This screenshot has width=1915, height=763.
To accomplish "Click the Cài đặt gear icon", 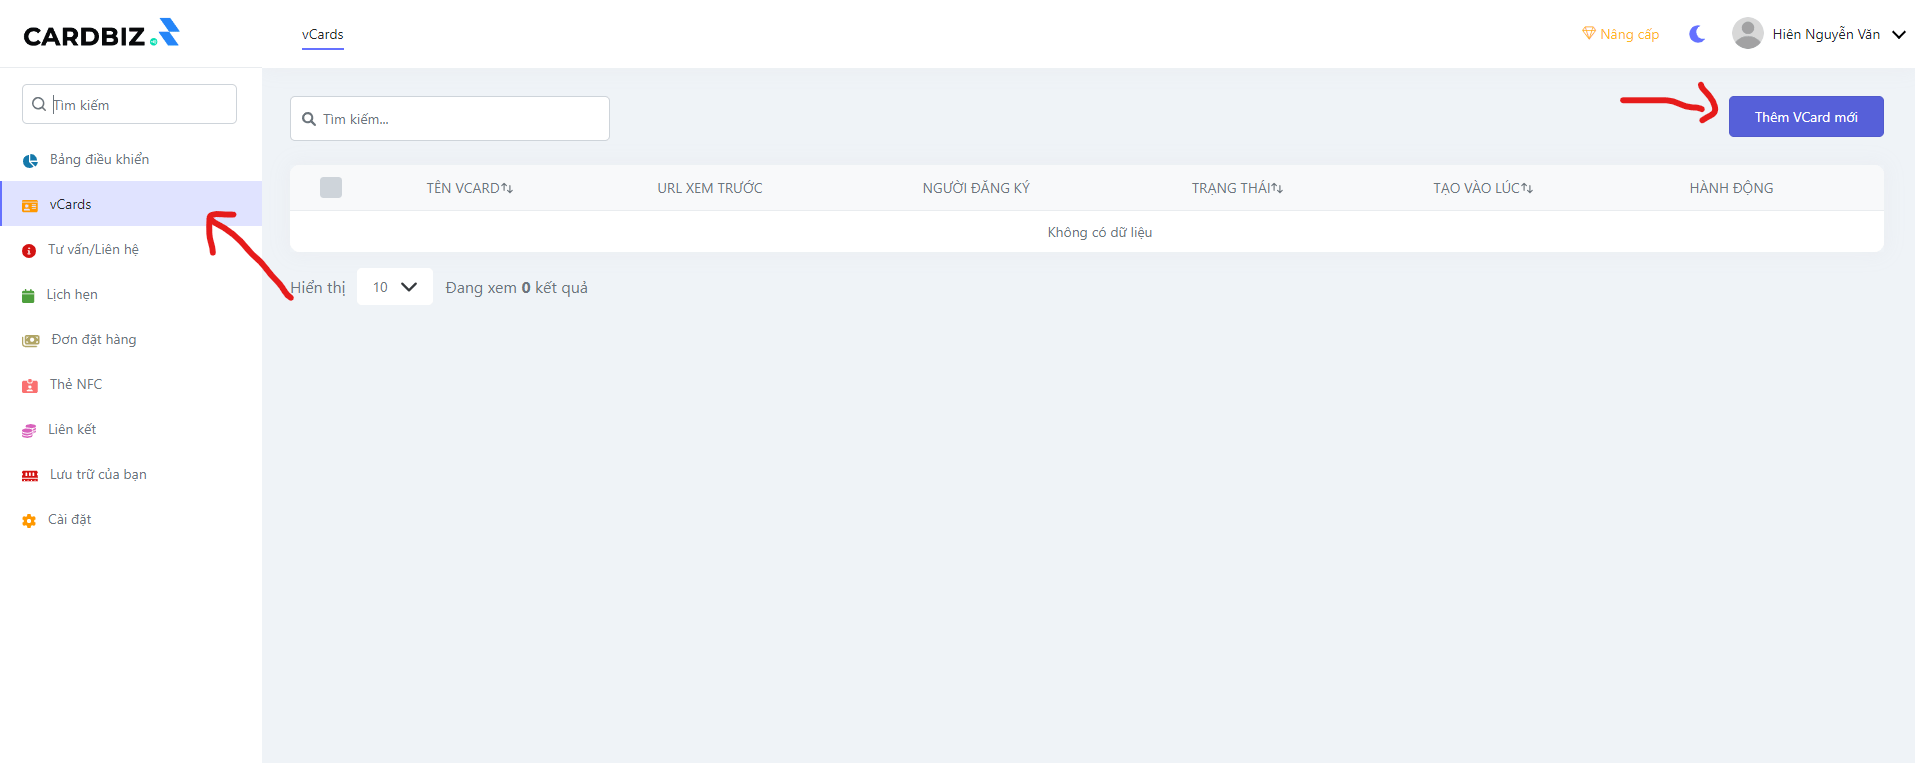I will pos(29,521).
